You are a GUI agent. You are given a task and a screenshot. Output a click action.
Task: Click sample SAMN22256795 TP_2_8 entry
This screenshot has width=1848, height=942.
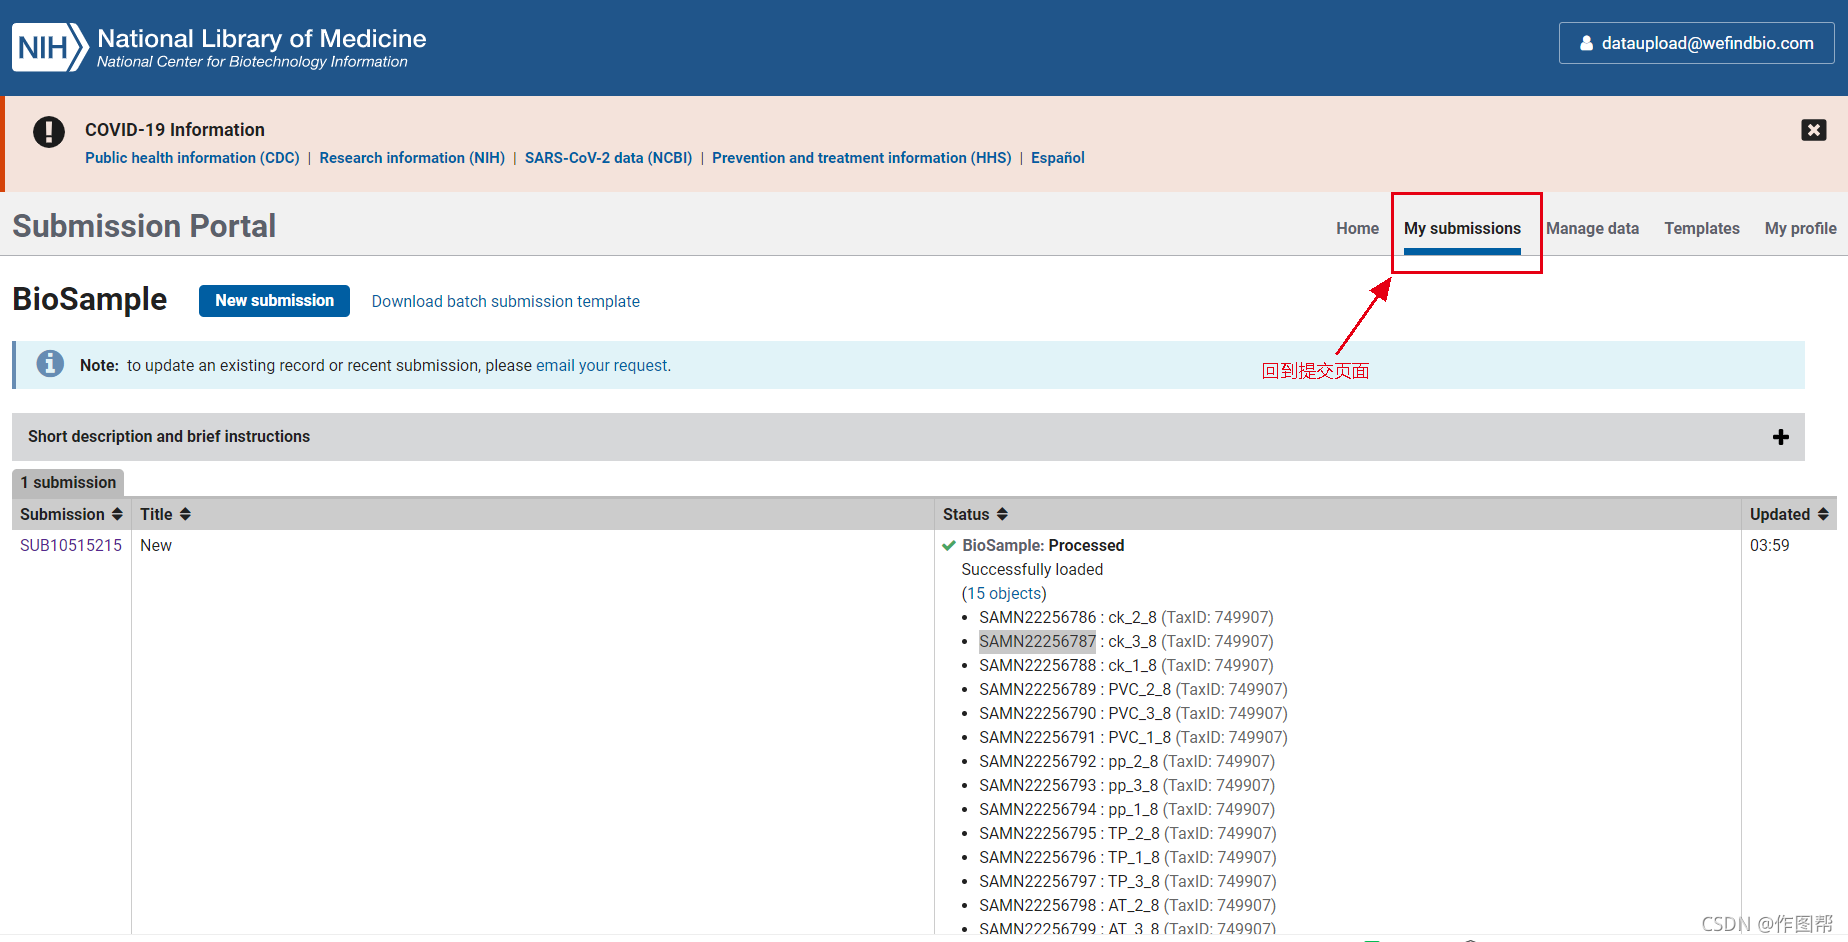tap(1128, 833)
